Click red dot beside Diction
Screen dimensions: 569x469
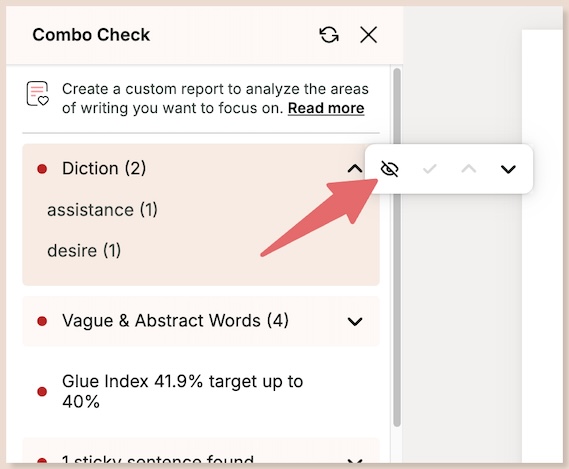[42, 169]
